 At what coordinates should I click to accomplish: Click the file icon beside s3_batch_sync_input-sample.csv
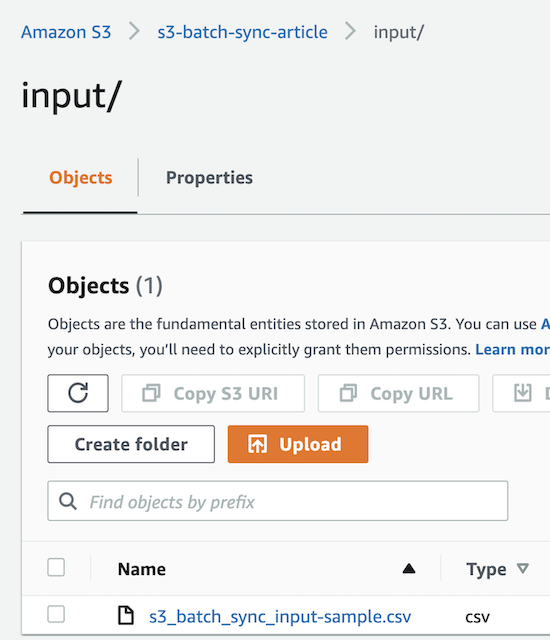[x=126, y=616]
